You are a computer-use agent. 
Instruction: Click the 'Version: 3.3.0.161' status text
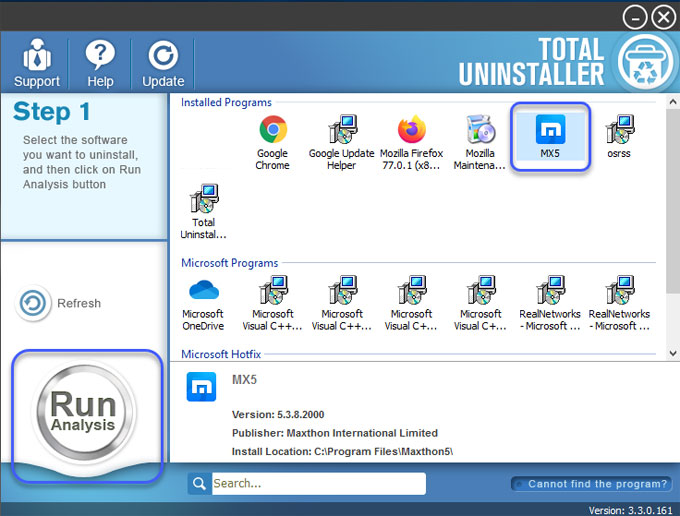[x=630, y=510]
